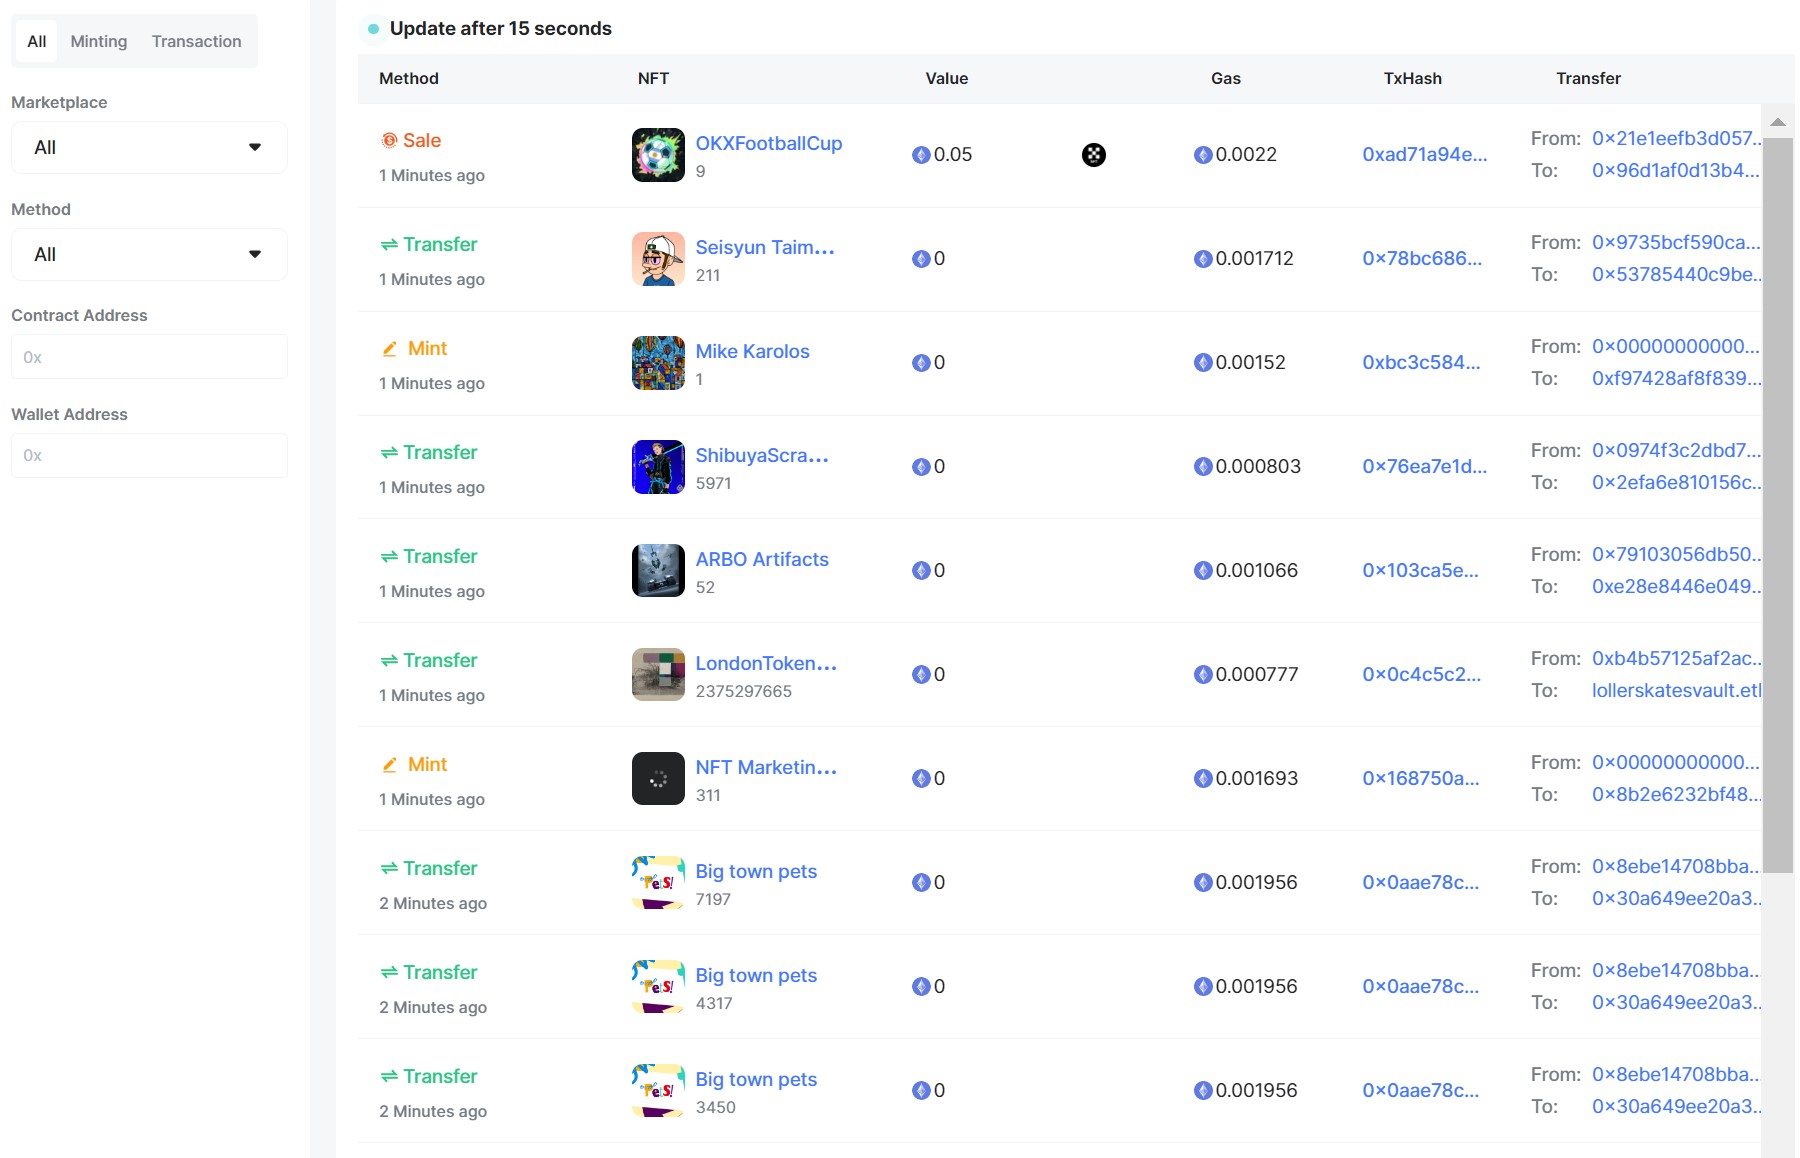Screen dimensions: 1800x1158
Task: Click the lollerskatesvault.eth recipient address
Action: tap(1676, 691)
